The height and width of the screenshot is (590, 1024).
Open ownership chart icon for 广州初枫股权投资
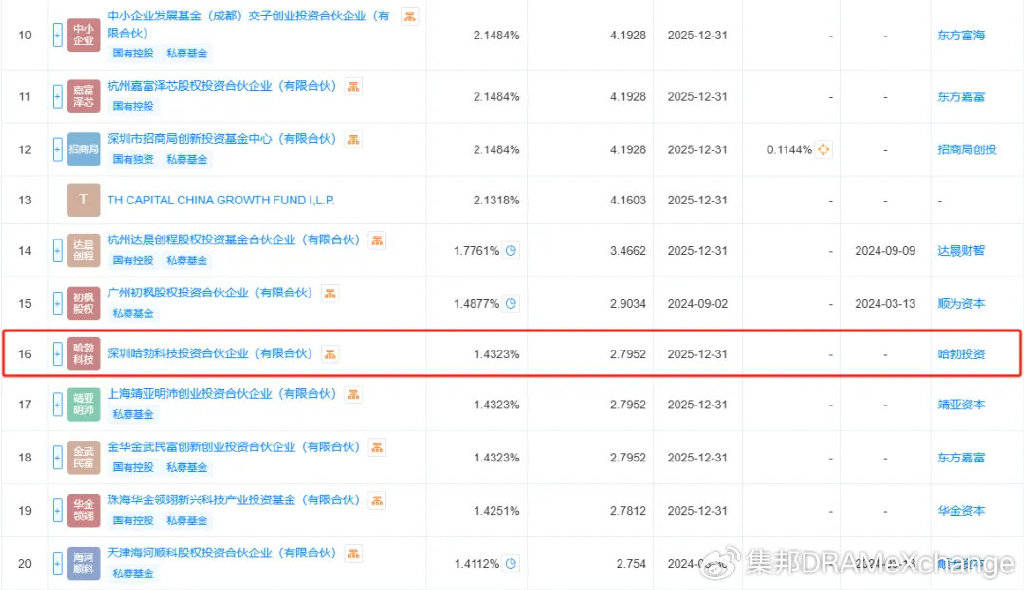click(x=330, y=293)
